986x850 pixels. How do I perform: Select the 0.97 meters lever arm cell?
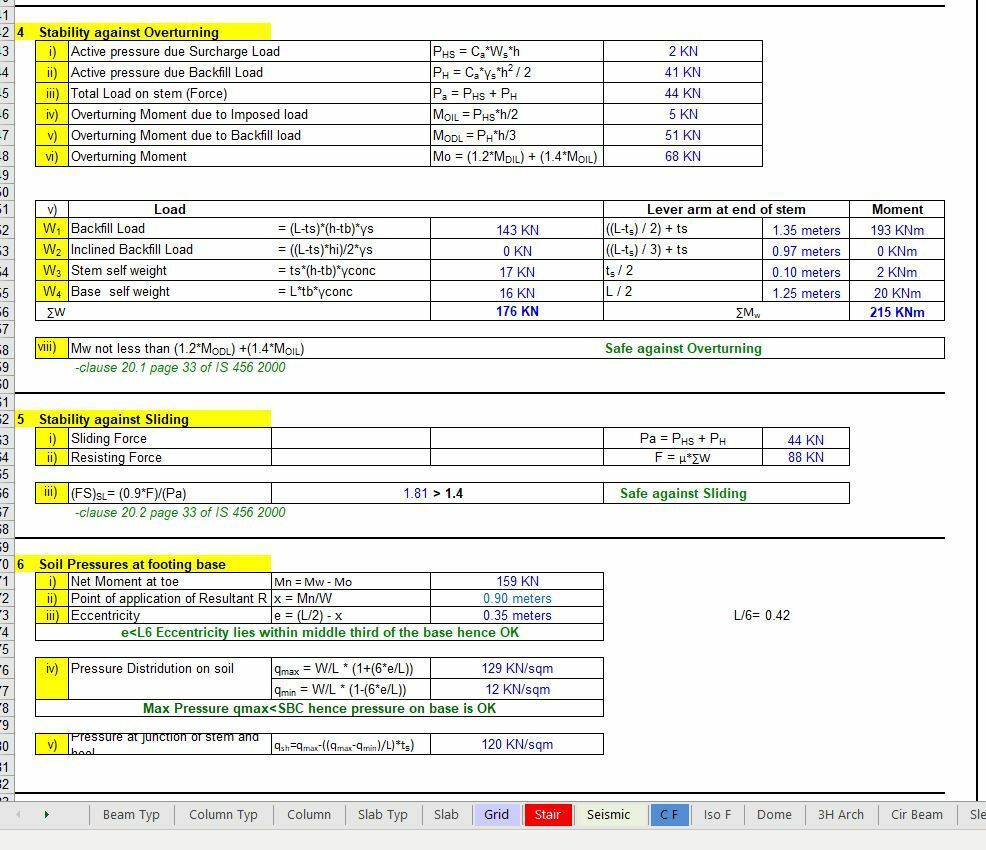pos(806,251)
